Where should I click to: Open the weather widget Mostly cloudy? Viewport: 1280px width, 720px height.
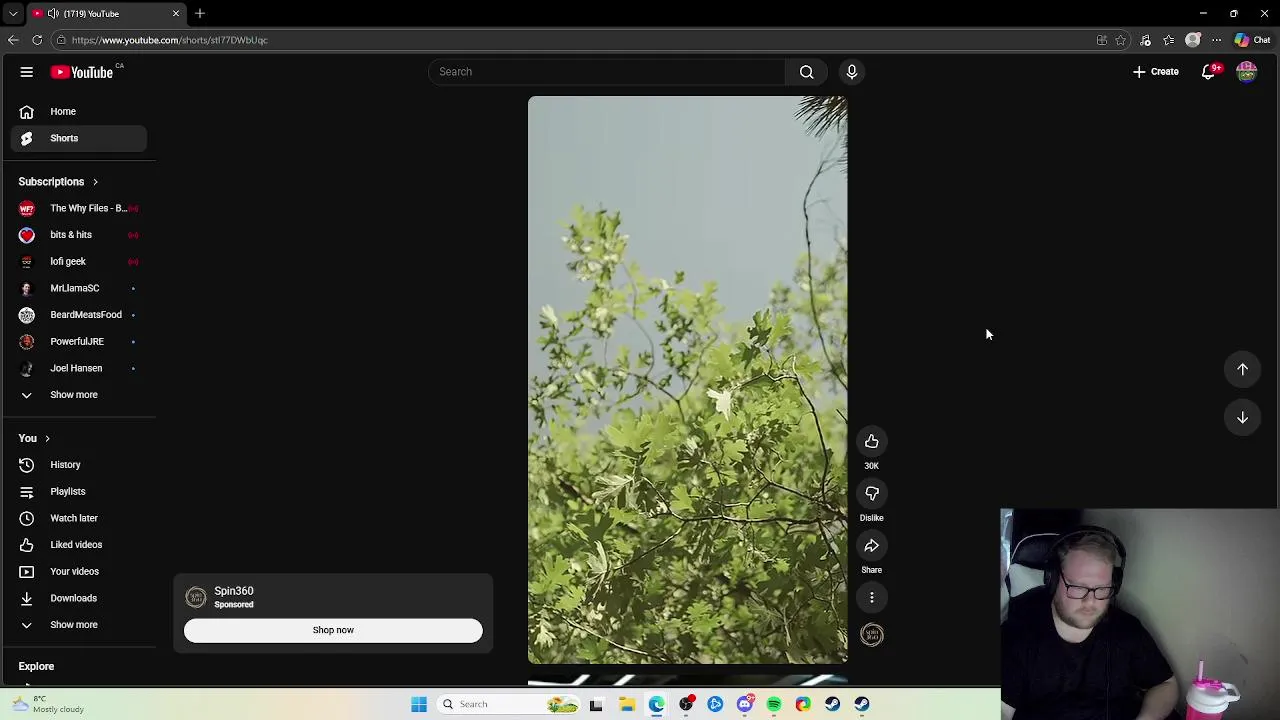tap(48, 704)
